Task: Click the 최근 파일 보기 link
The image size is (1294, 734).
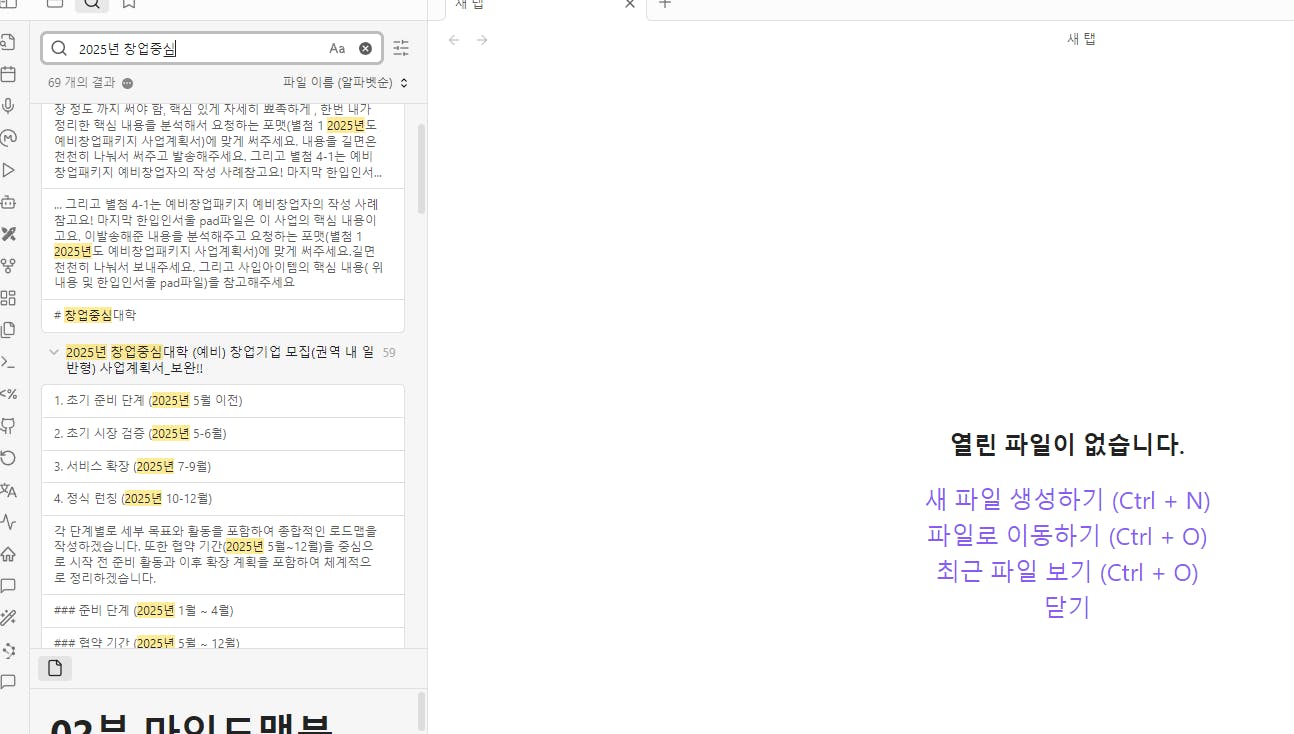Action: click(1066, 572)
